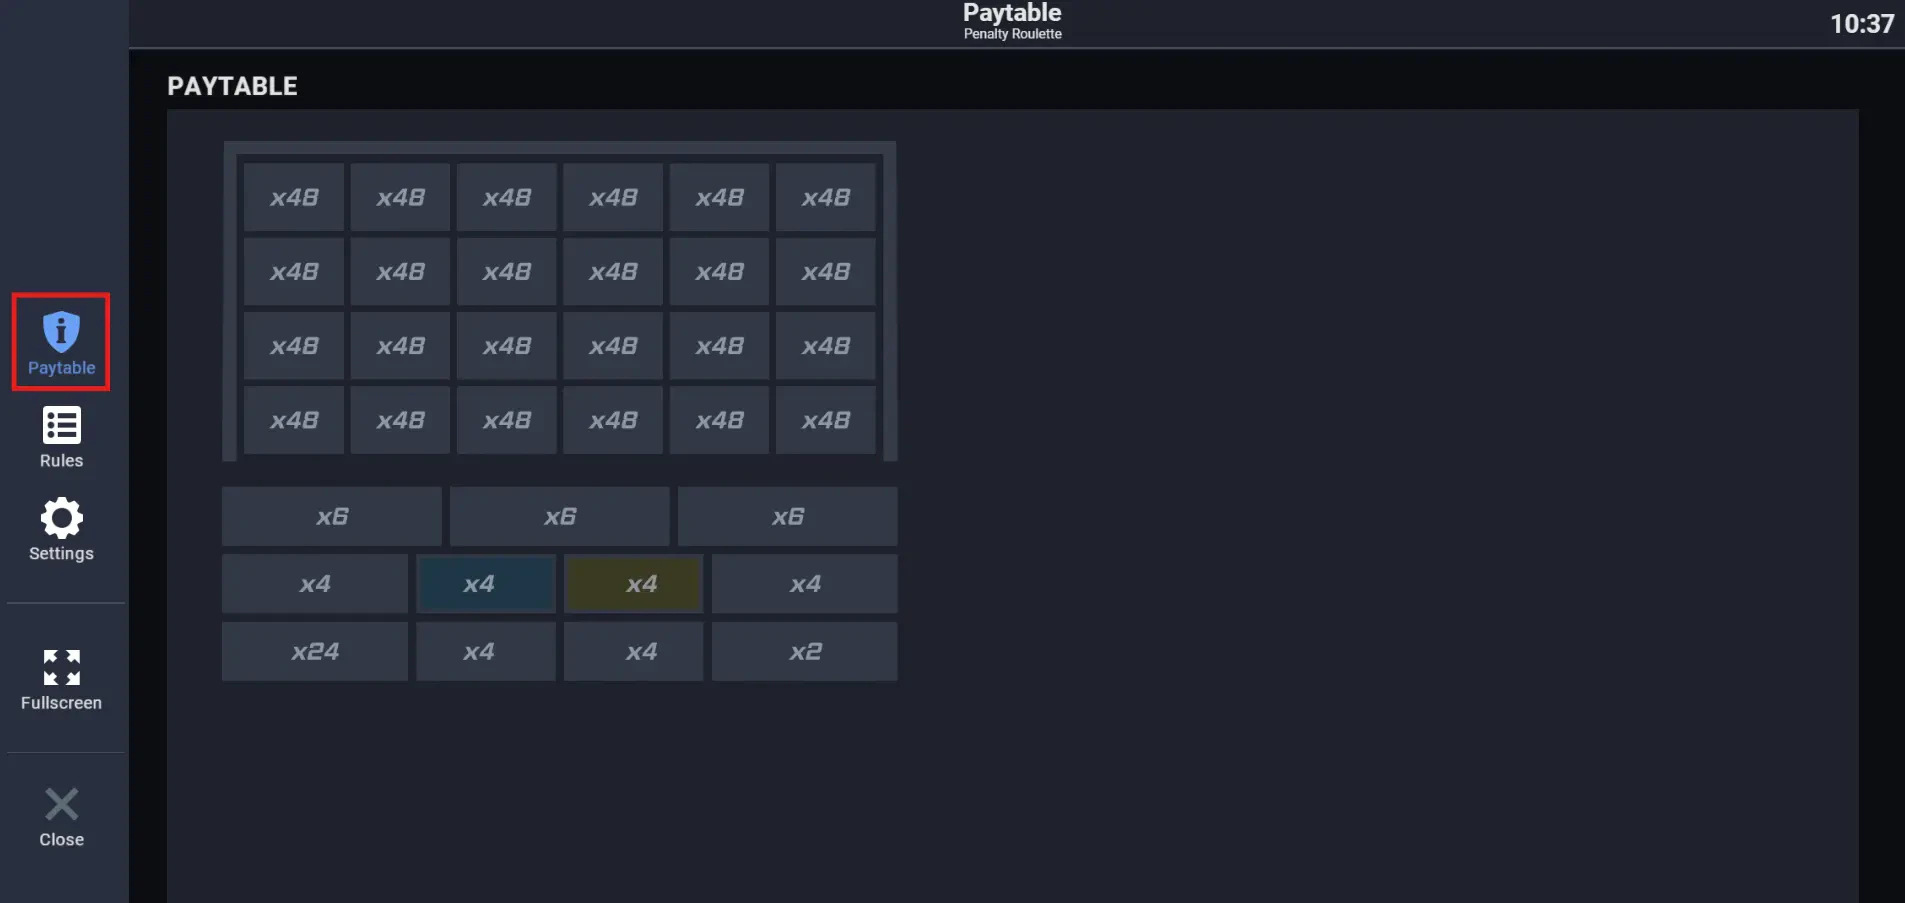
Task: Close the menu with X icon
Action: pos(61,804)
